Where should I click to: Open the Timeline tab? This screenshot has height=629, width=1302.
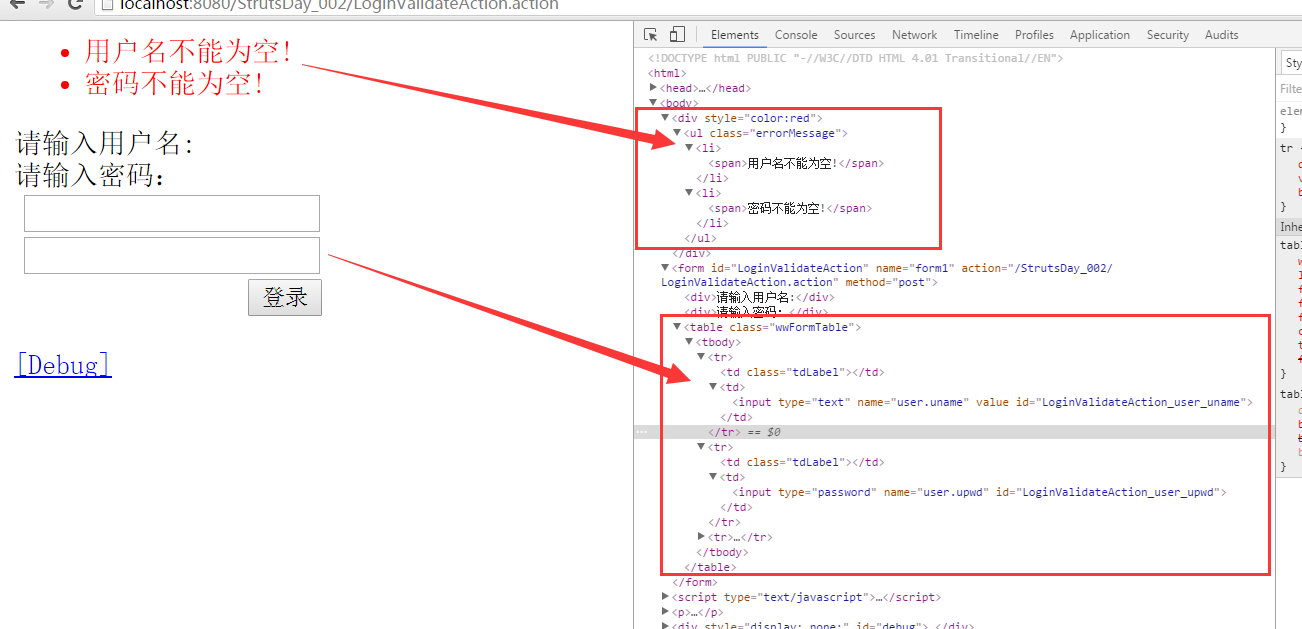[x=976, y=35]
